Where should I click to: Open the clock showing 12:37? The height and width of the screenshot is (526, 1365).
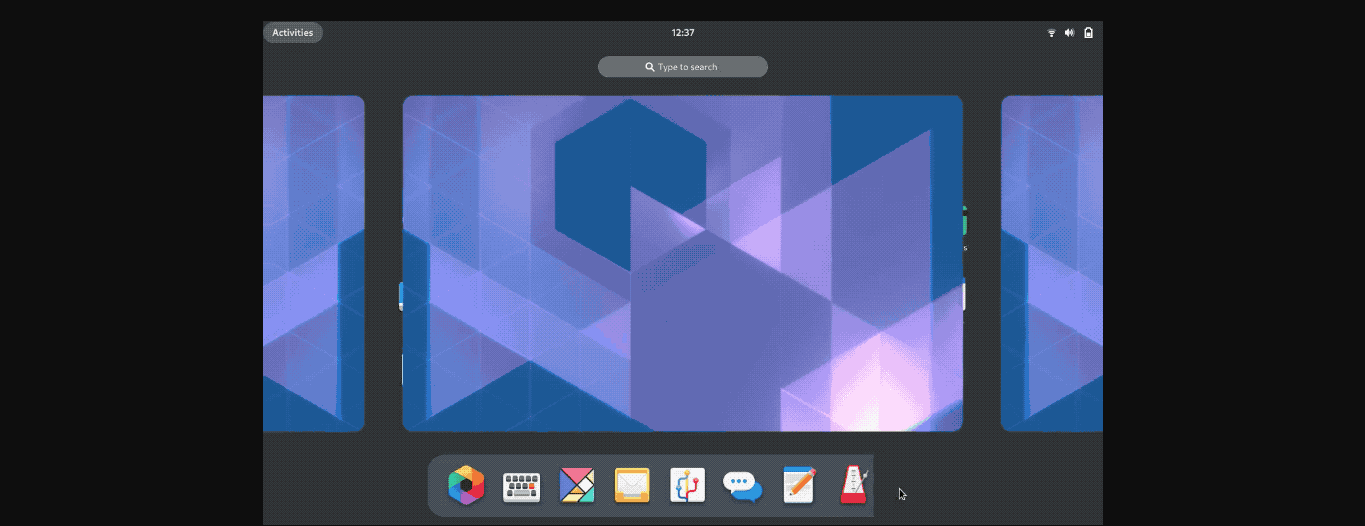pyautogui.click(x=683, y=32)
